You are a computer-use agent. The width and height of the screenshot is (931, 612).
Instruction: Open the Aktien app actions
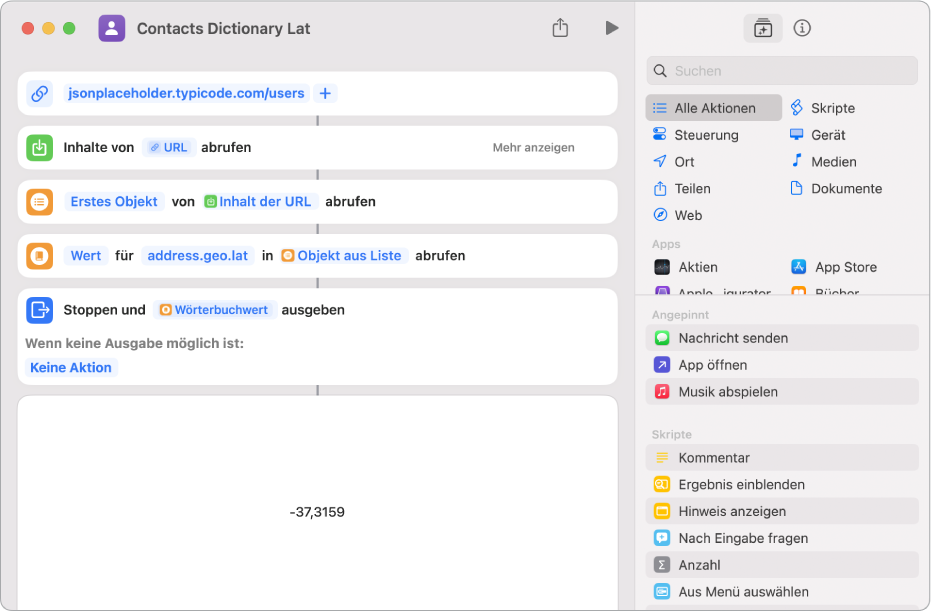(x=686, y=267)
